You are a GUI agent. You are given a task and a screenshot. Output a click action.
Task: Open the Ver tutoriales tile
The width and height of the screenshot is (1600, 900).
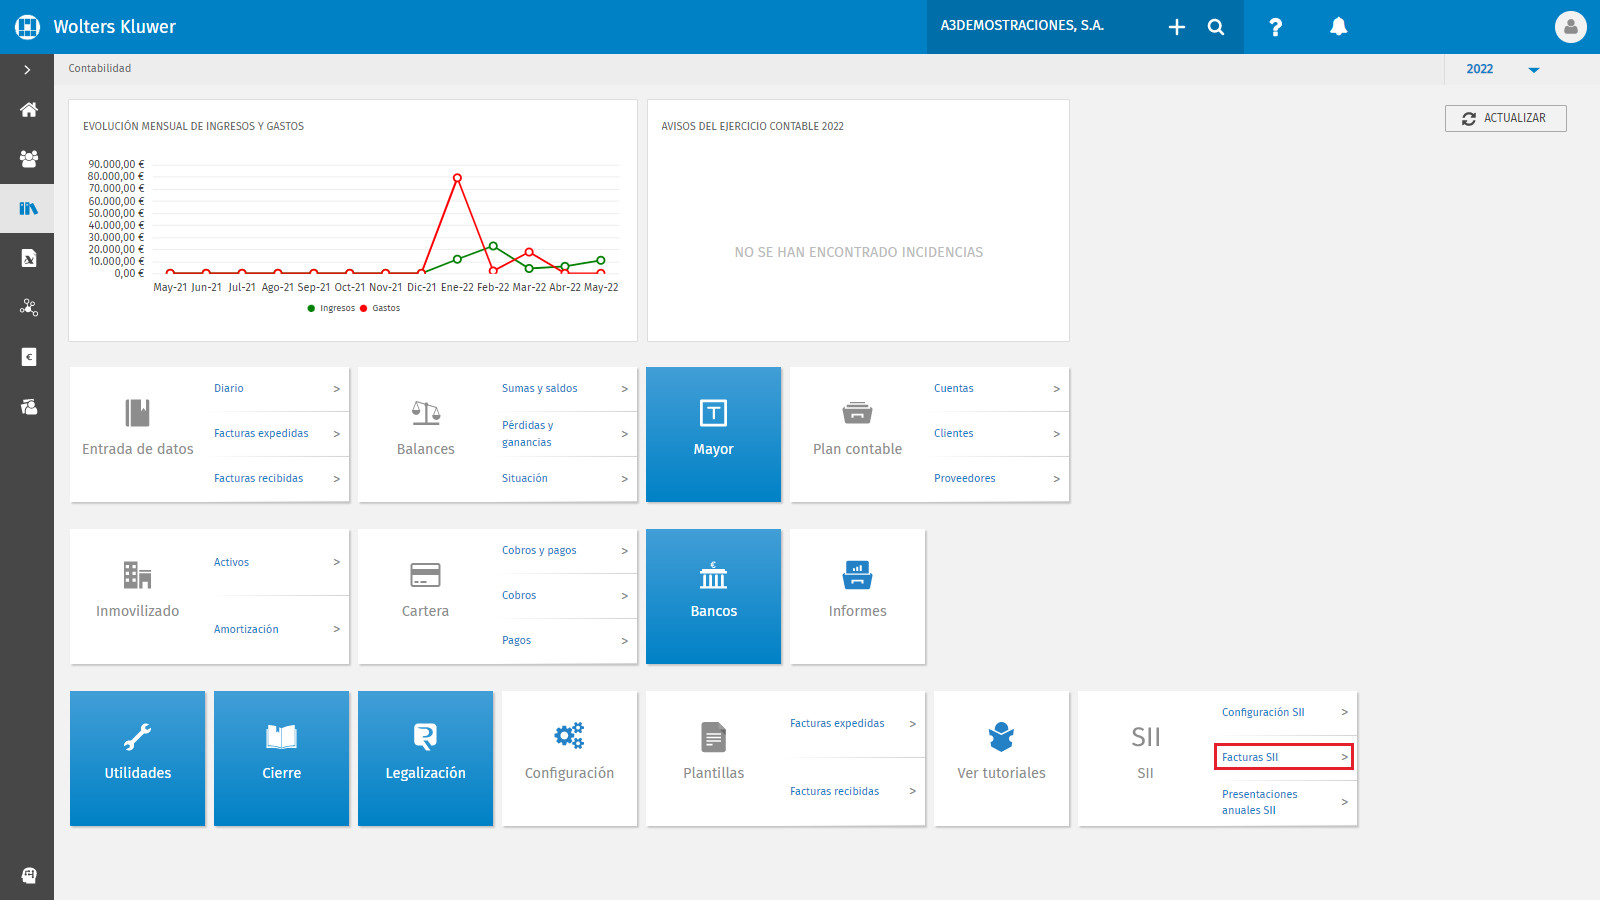pyautogui.click(x=1001, y=758)
